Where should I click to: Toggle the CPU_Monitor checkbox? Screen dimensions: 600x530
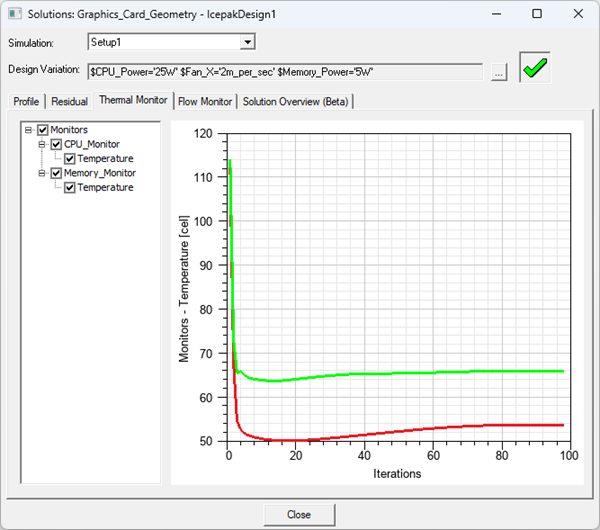56,144
